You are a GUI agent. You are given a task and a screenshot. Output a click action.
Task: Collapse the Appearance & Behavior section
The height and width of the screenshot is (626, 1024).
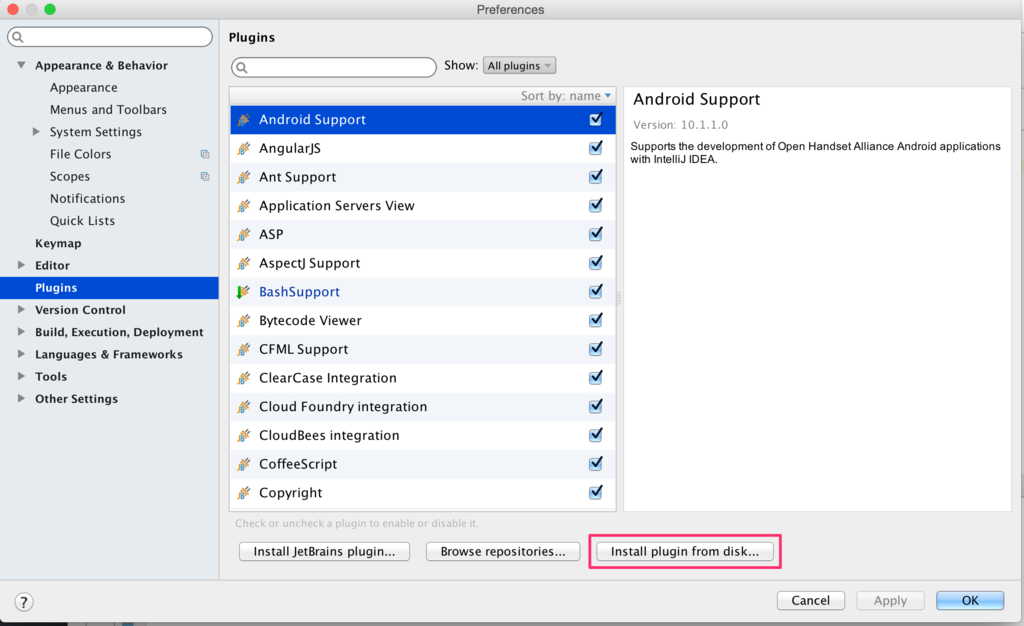click(x=22, y=66)
